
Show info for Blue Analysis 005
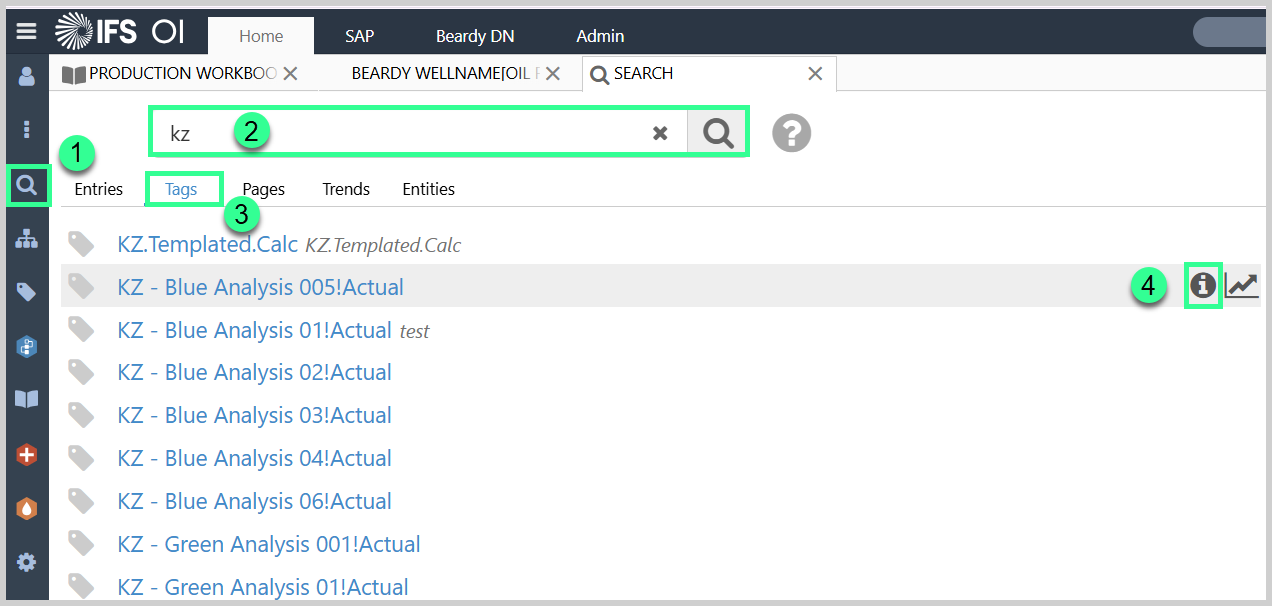pyautogui.click(x=1202, y=286)
